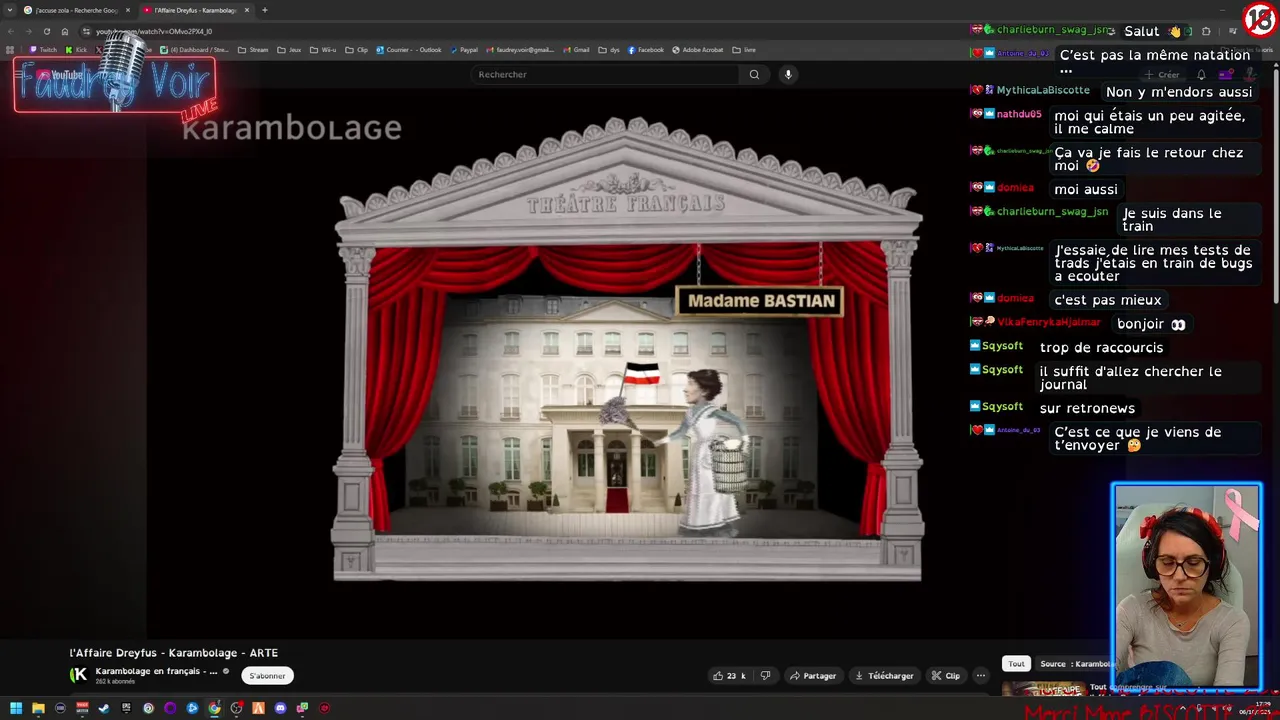Click chat message 'trop de raccourcis'
This screenshot has height=720, width=1280.
[x=1101, y=347]
